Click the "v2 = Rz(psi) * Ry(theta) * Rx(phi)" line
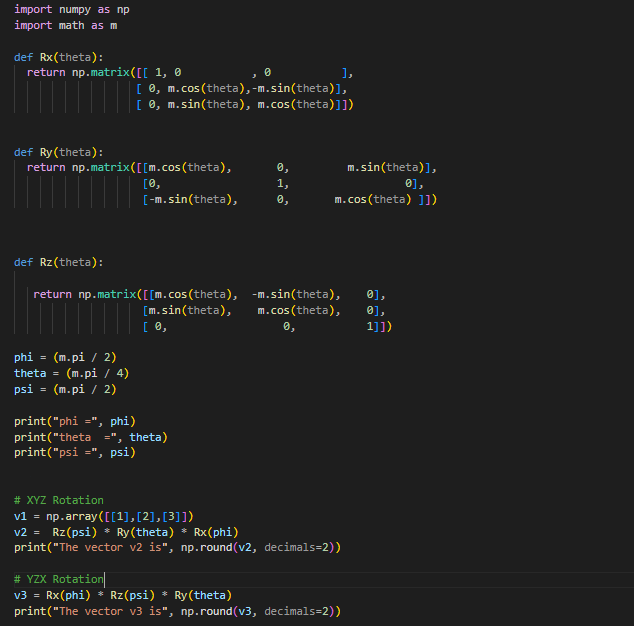This screenshot has width=634, height=626. 126,532
